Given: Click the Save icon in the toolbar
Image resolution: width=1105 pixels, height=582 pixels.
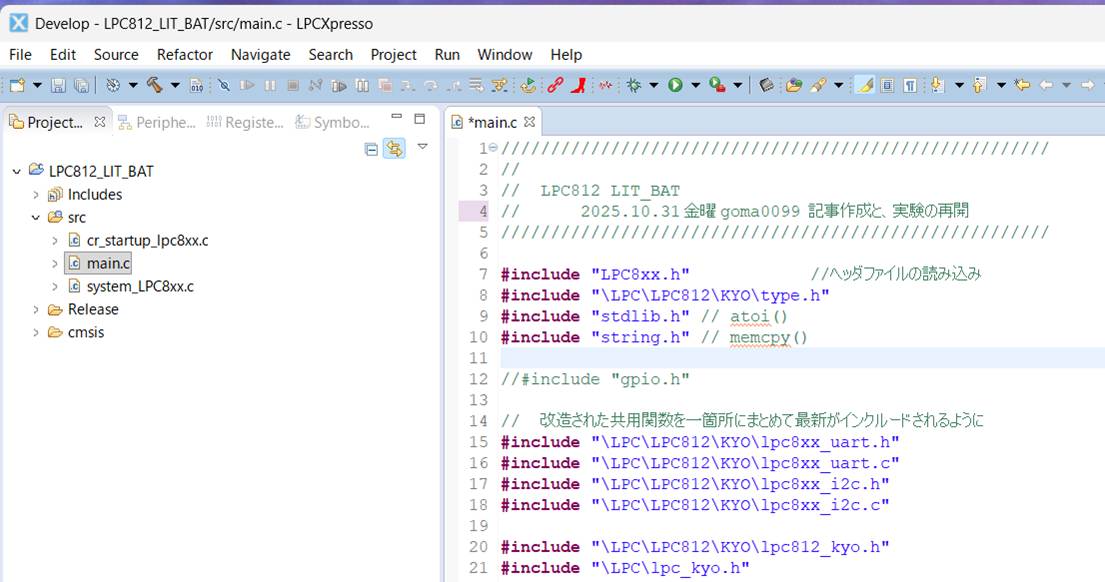Looking at the screenshot, I should coord(58,86).
